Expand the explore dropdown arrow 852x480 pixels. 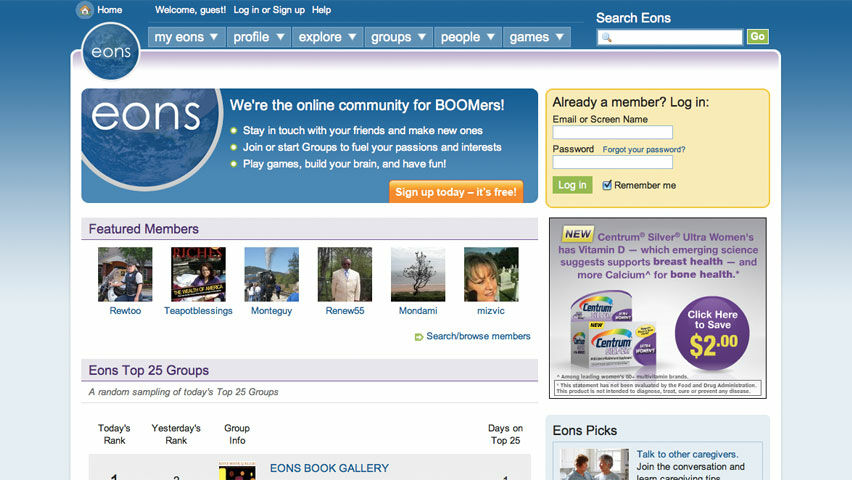[x=352, y=37]
